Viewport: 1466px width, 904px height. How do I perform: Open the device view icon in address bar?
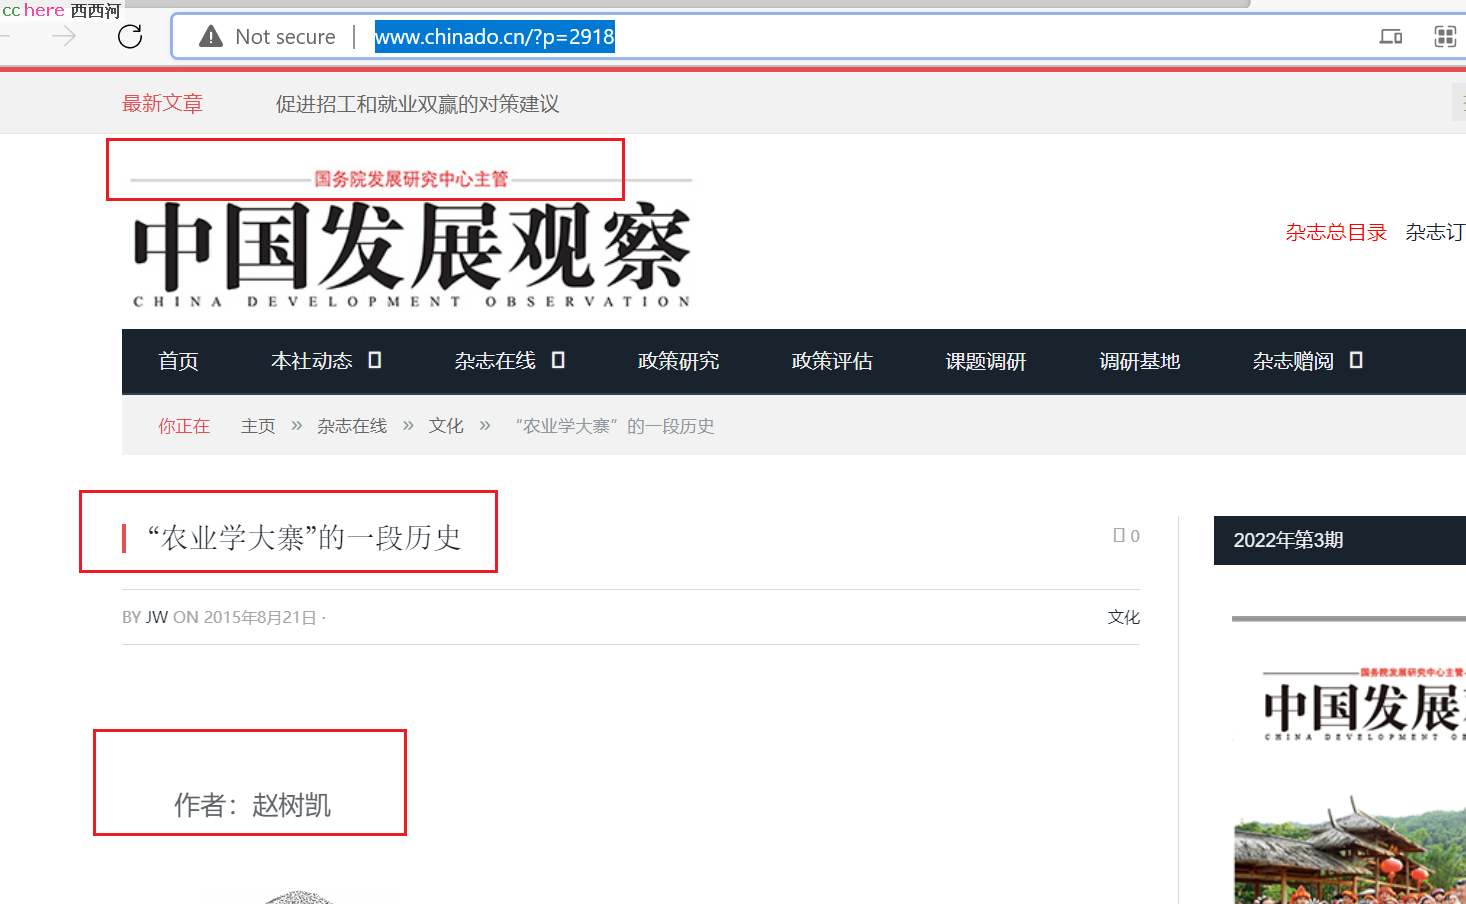(1391, 37)
